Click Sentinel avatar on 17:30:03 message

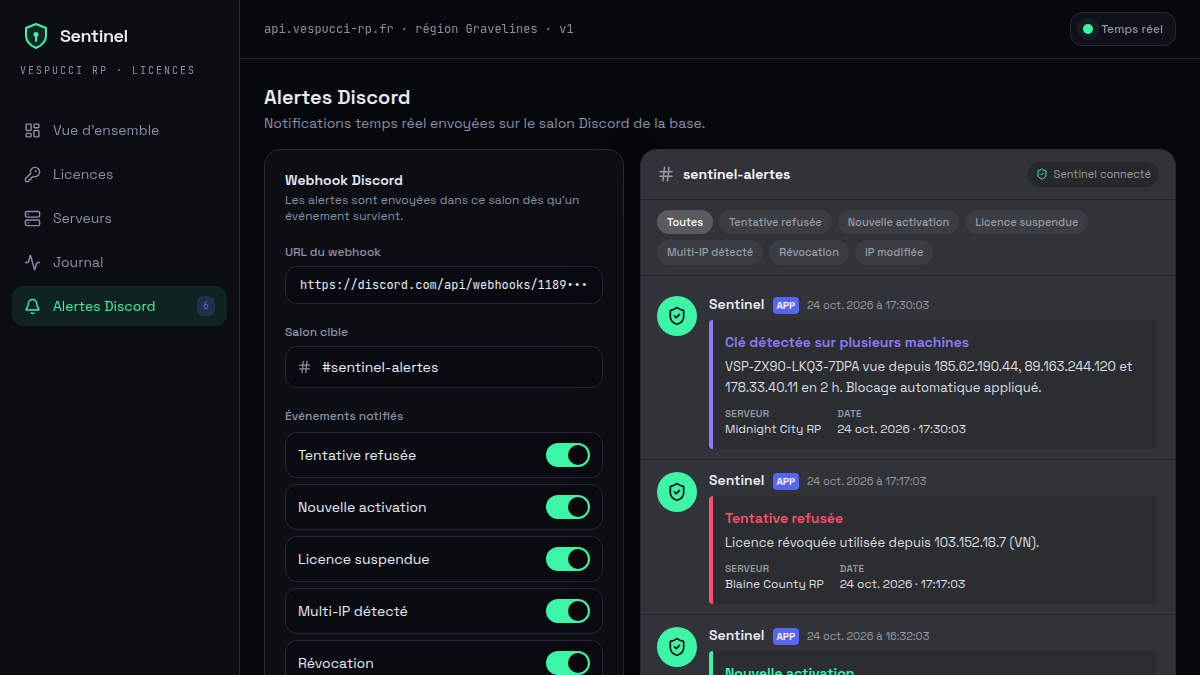click(677, 316)
